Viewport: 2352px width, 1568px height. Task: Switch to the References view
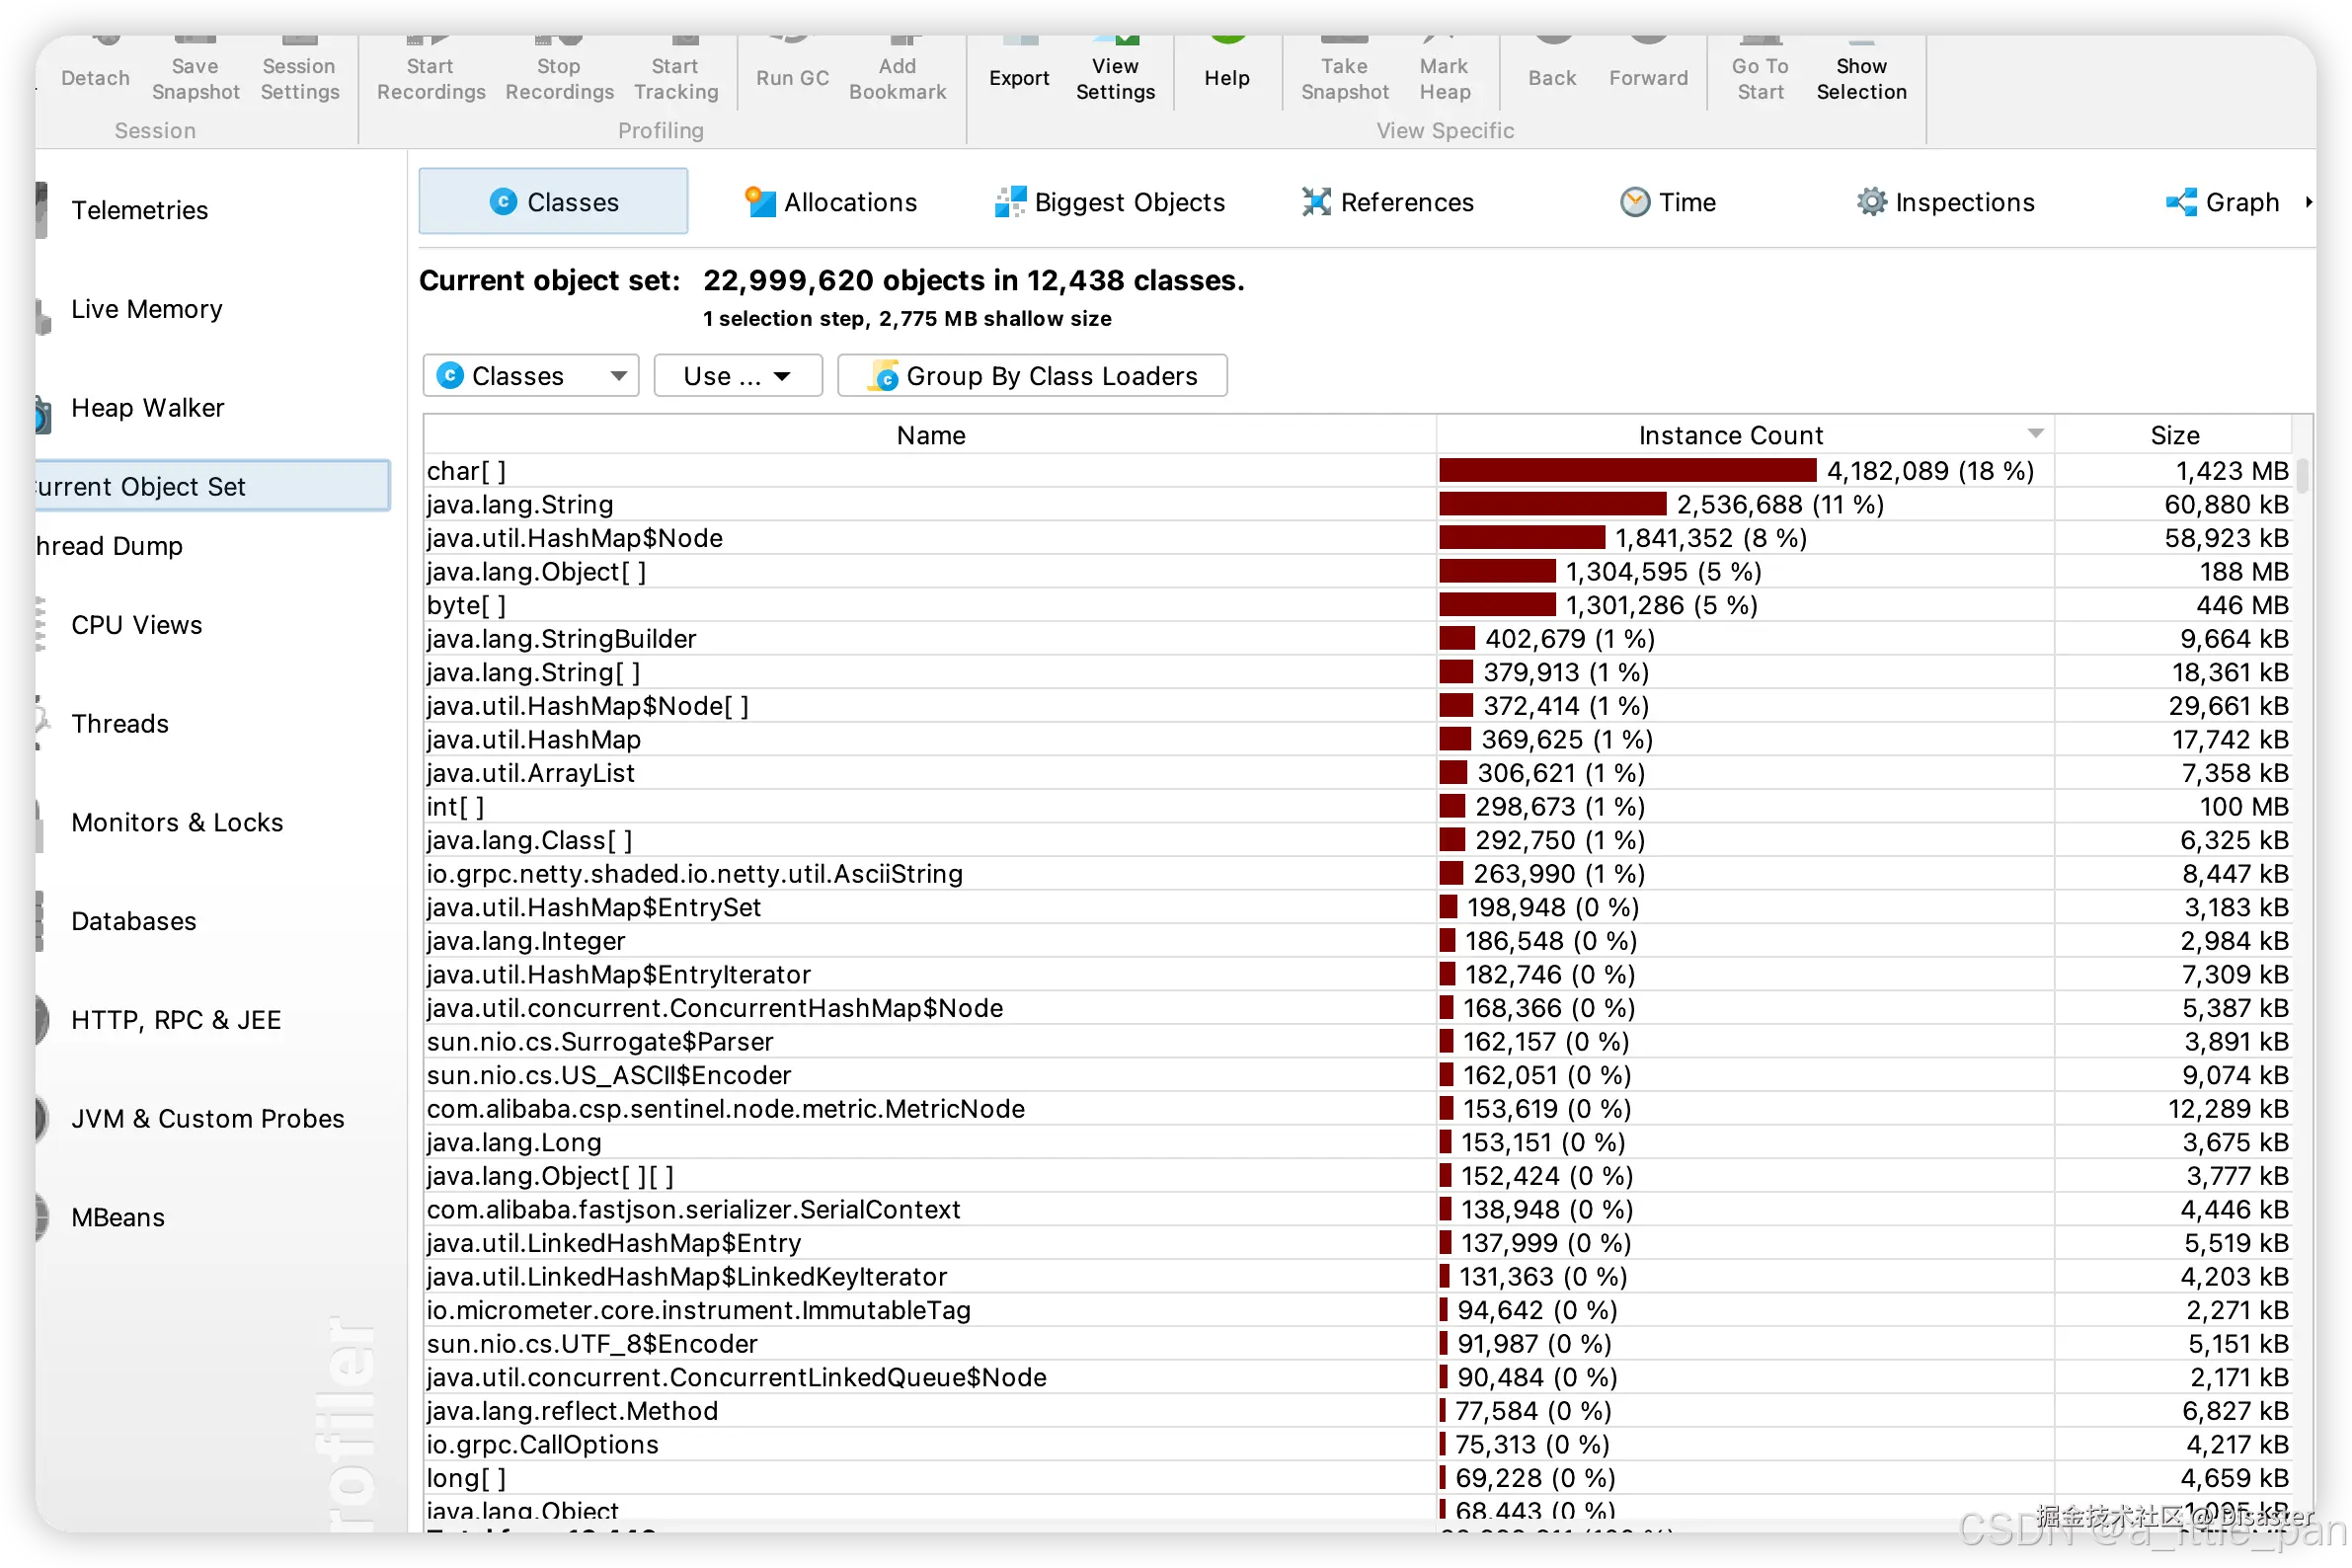pos(1387,202)
